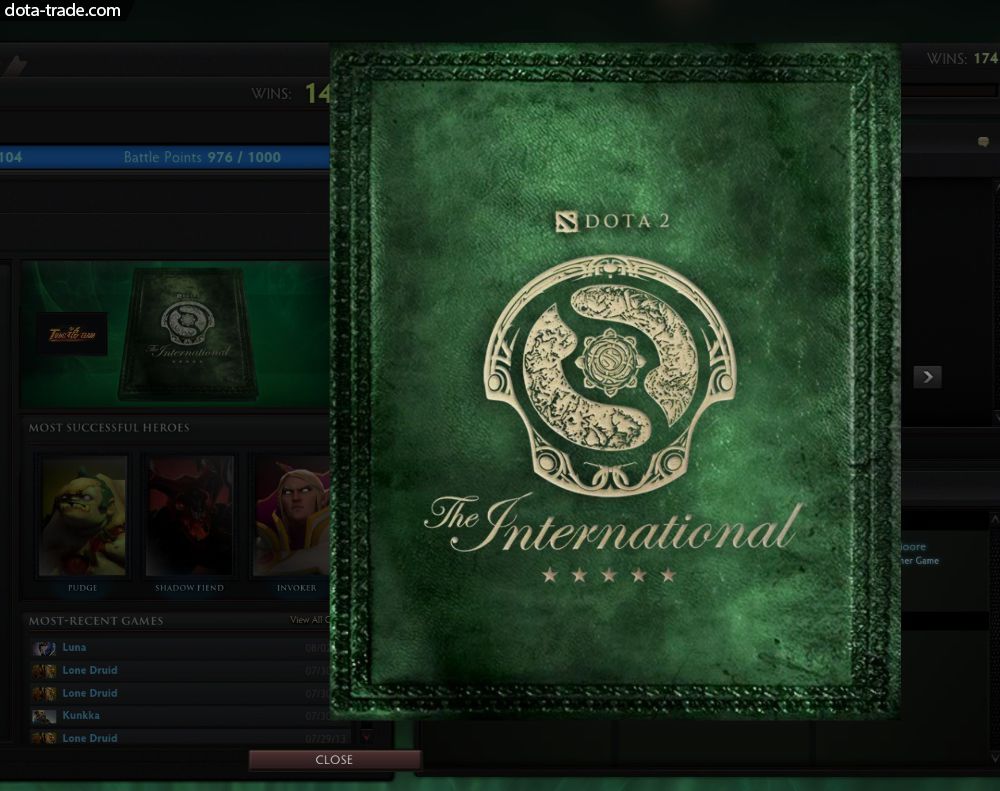The image size is (1000, 791).
Task: Click the Luna hero icon in recent games
Action: click(x=44, y=648)
